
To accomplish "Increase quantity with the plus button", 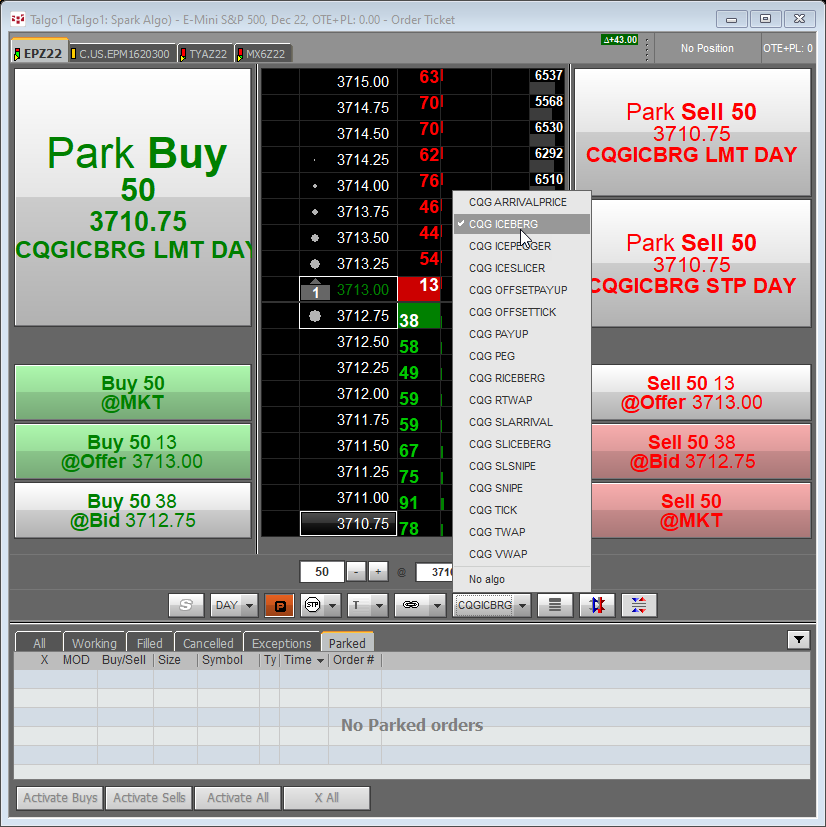I will tap(378, 572).
